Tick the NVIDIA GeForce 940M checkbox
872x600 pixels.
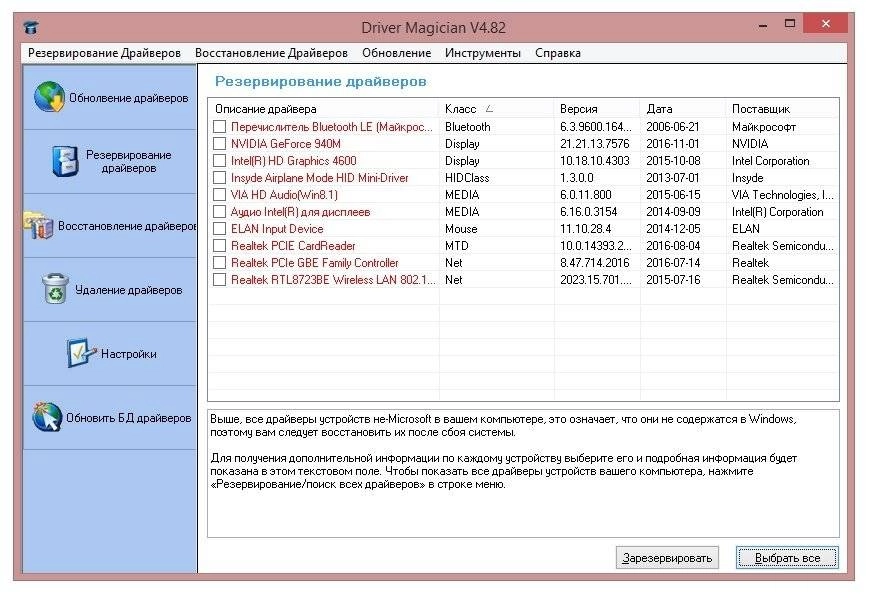tap(220, 144)
